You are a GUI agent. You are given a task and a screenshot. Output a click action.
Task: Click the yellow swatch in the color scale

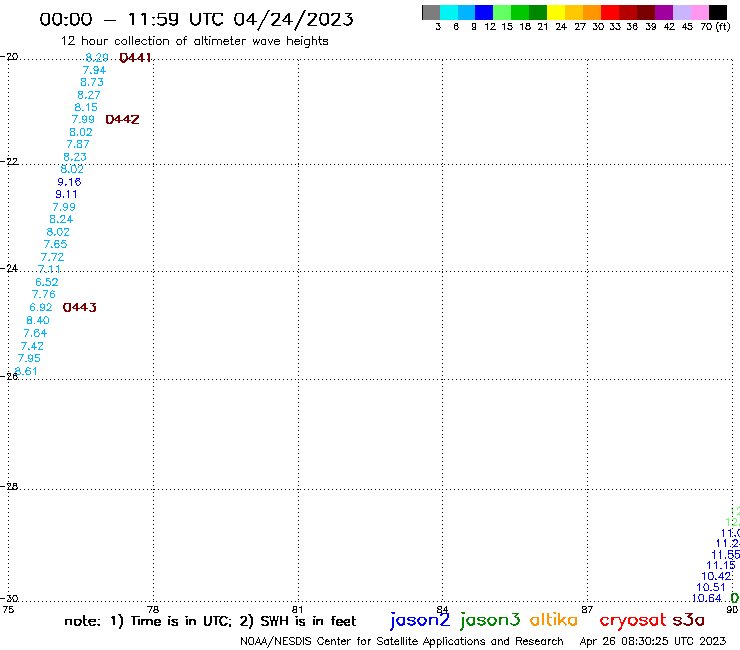point(556,12)
